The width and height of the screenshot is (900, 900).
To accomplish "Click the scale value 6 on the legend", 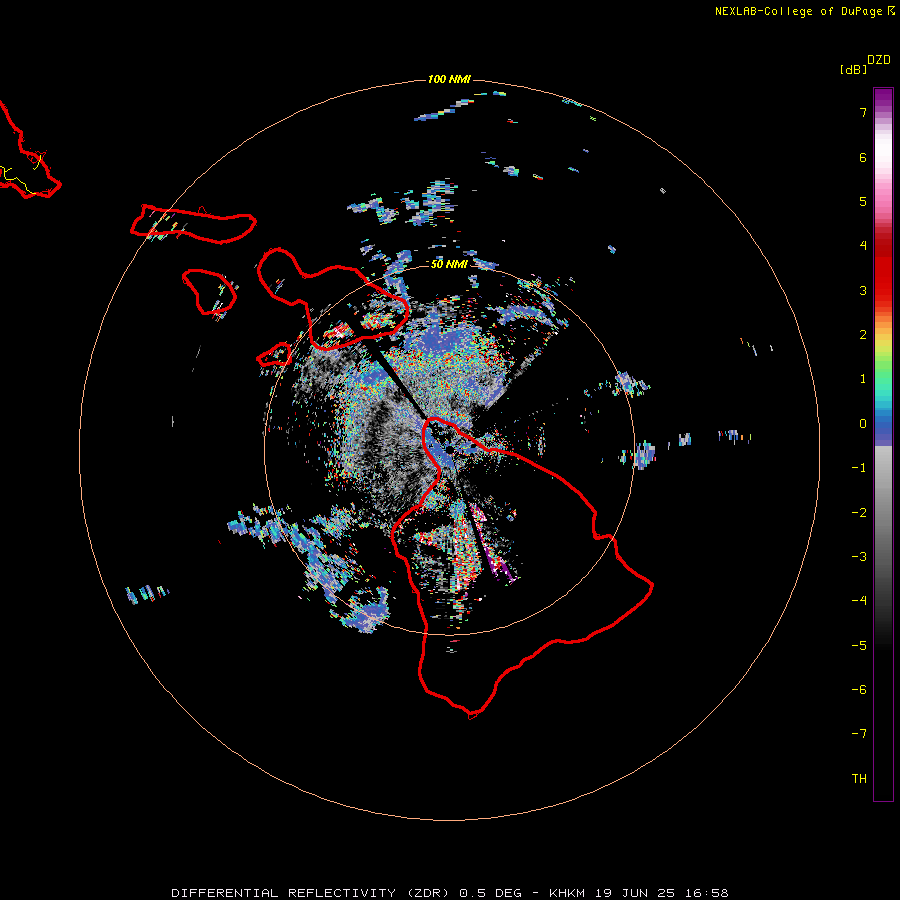I will tap(863, 157).
